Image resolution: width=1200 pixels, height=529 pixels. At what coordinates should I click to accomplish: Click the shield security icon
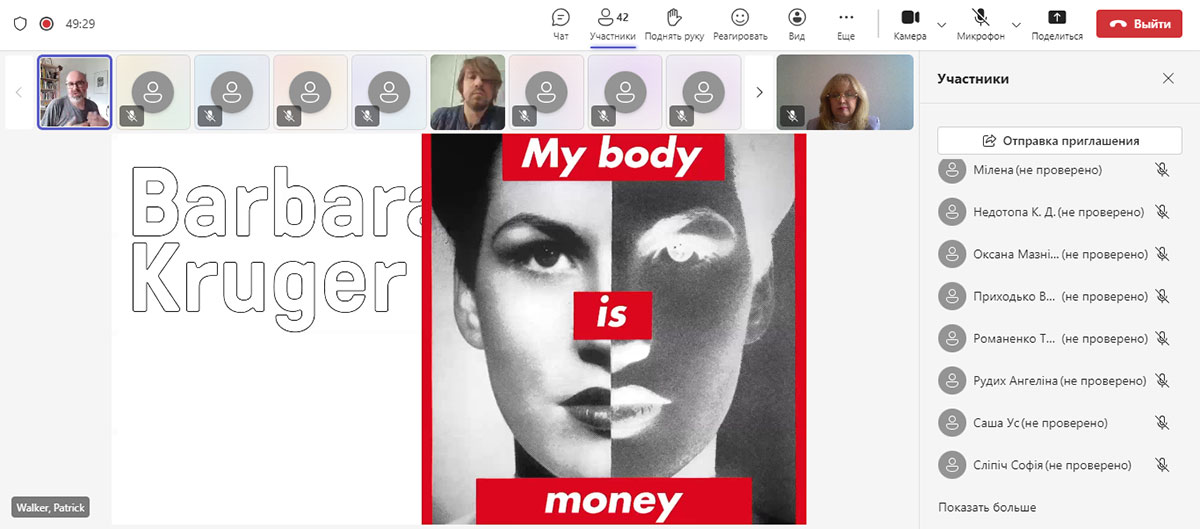click(20, 23)
